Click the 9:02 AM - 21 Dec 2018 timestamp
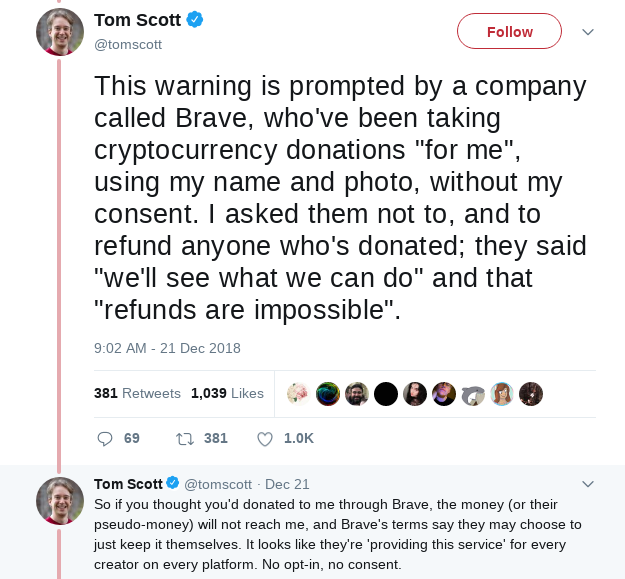Image resolution: width=625 pixels, height=579 pixels. (x=167, y=349)
